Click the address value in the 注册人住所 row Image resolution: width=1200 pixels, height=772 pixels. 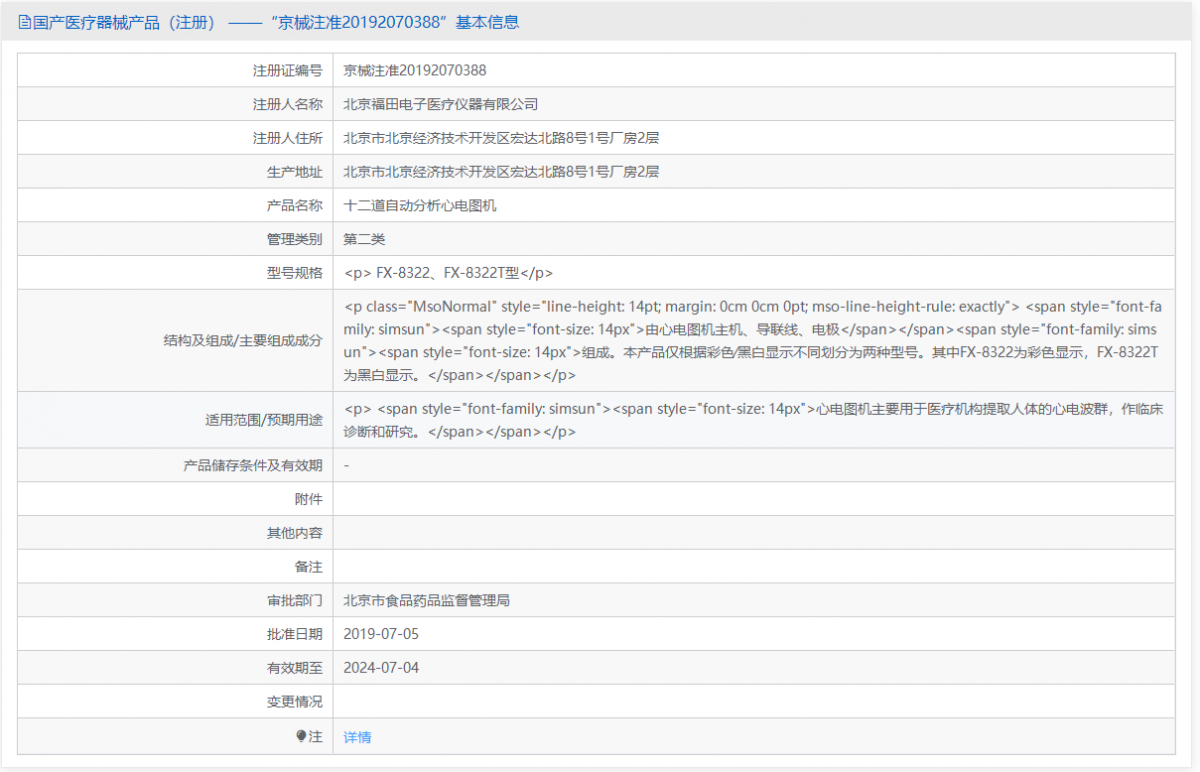(x=501, y=138)
